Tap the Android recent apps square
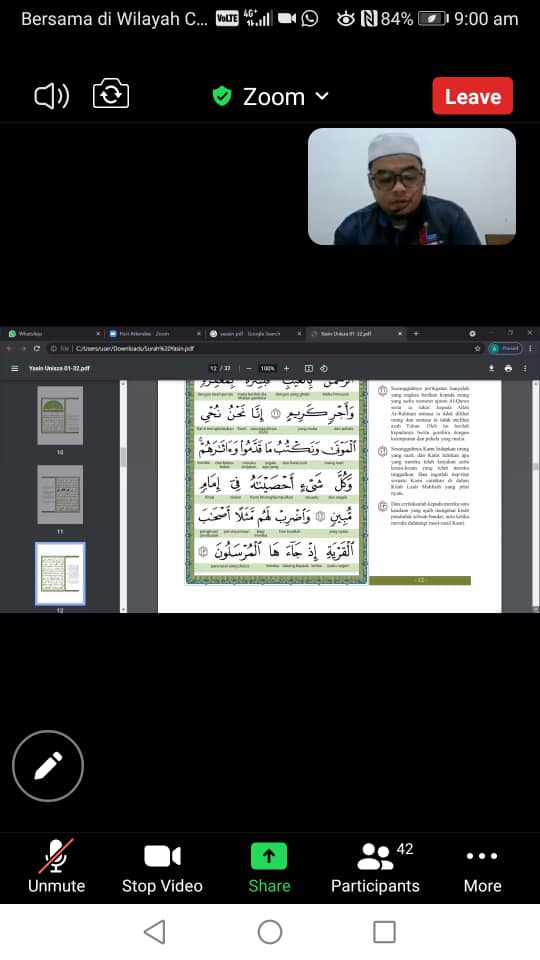Image resolution: width=540 pixels, height=960 pixels. point(384,932)
